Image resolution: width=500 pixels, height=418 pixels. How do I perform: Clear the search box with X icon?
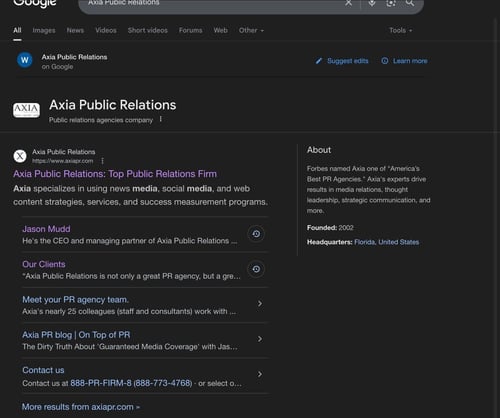tap(348, 3)
